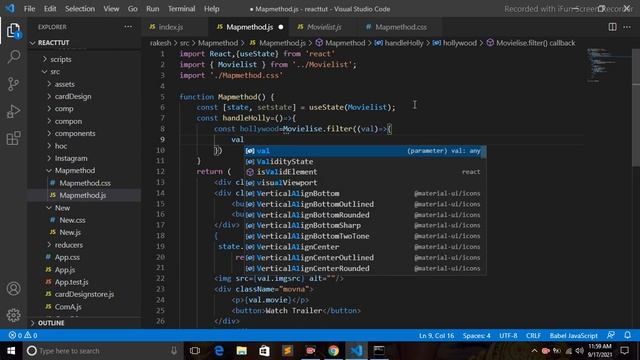Click errors and warnings status indicator
This screenshot has height=360, width=640.
23,336
